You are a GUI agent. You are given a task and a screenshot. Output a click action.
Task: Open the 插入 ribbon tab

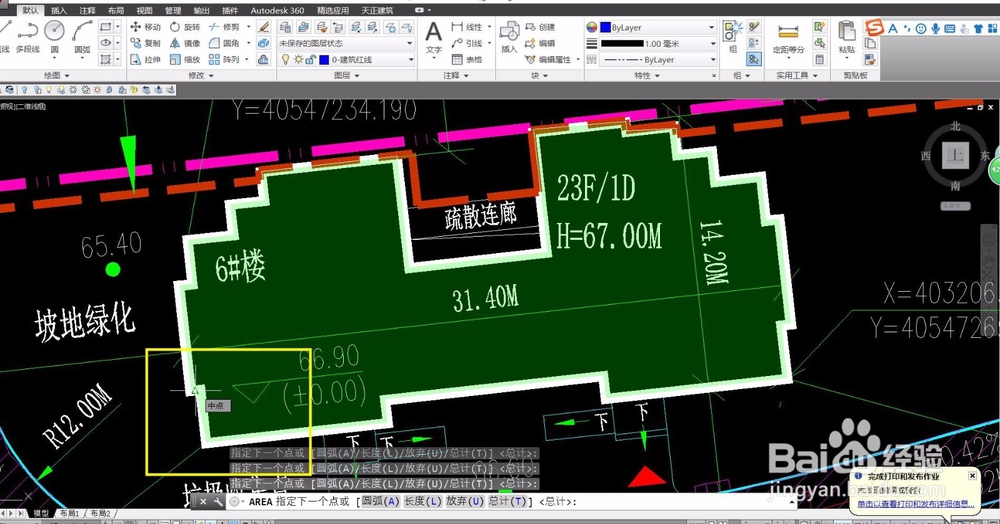[x=59, y=10]
